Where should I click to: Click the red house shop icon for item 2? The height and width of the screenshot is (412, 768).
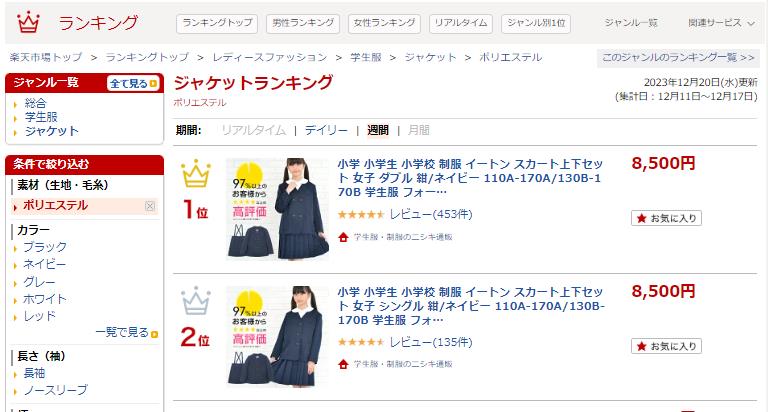[x=343, y=364]
